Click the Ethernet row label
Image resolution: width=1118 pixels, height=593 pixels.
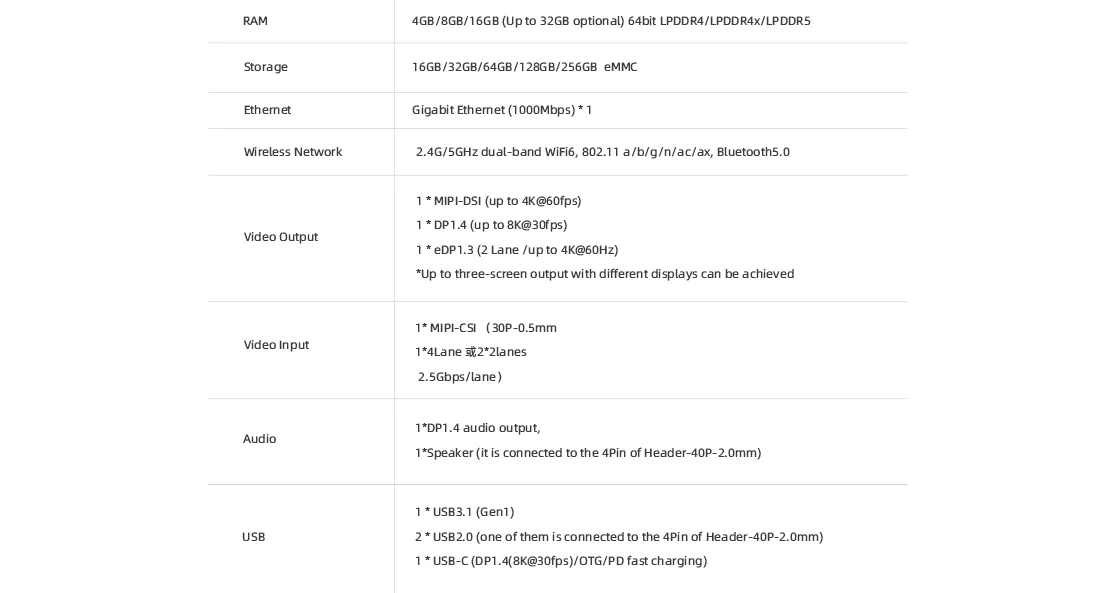[x=267, y=110]
